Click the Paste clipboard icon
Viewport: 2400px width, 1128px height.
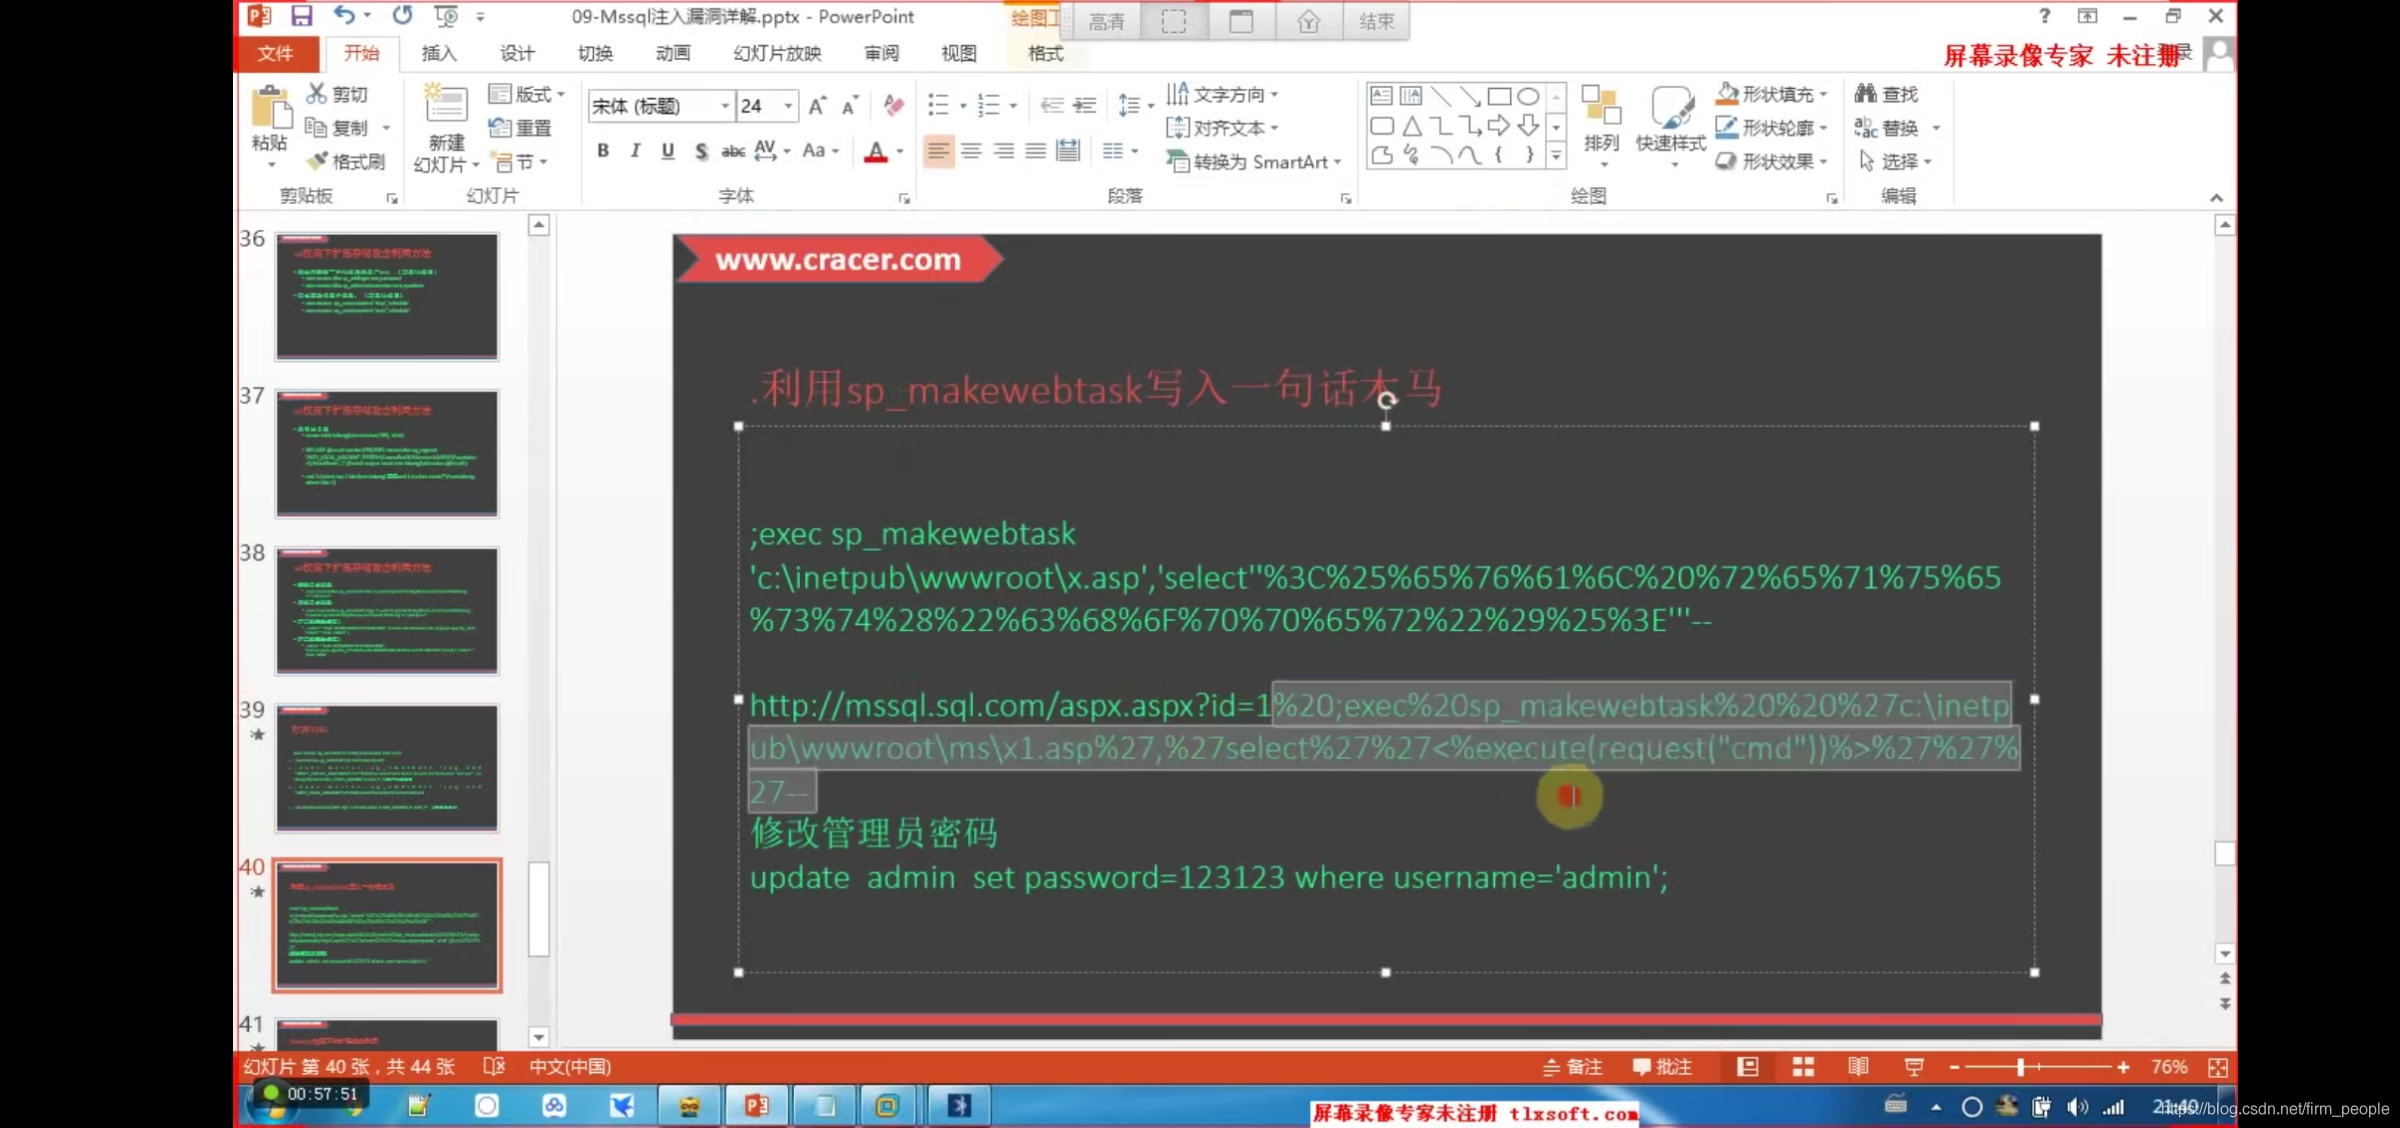click(270, 108)
